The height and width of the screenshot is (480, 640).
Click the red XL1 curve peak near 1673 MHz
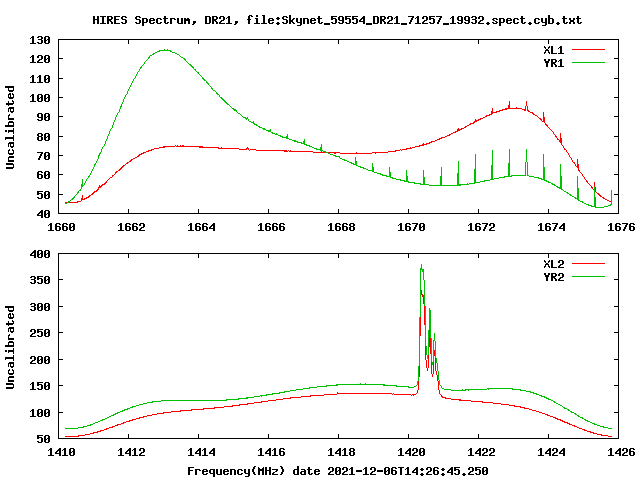click(517, 108)
